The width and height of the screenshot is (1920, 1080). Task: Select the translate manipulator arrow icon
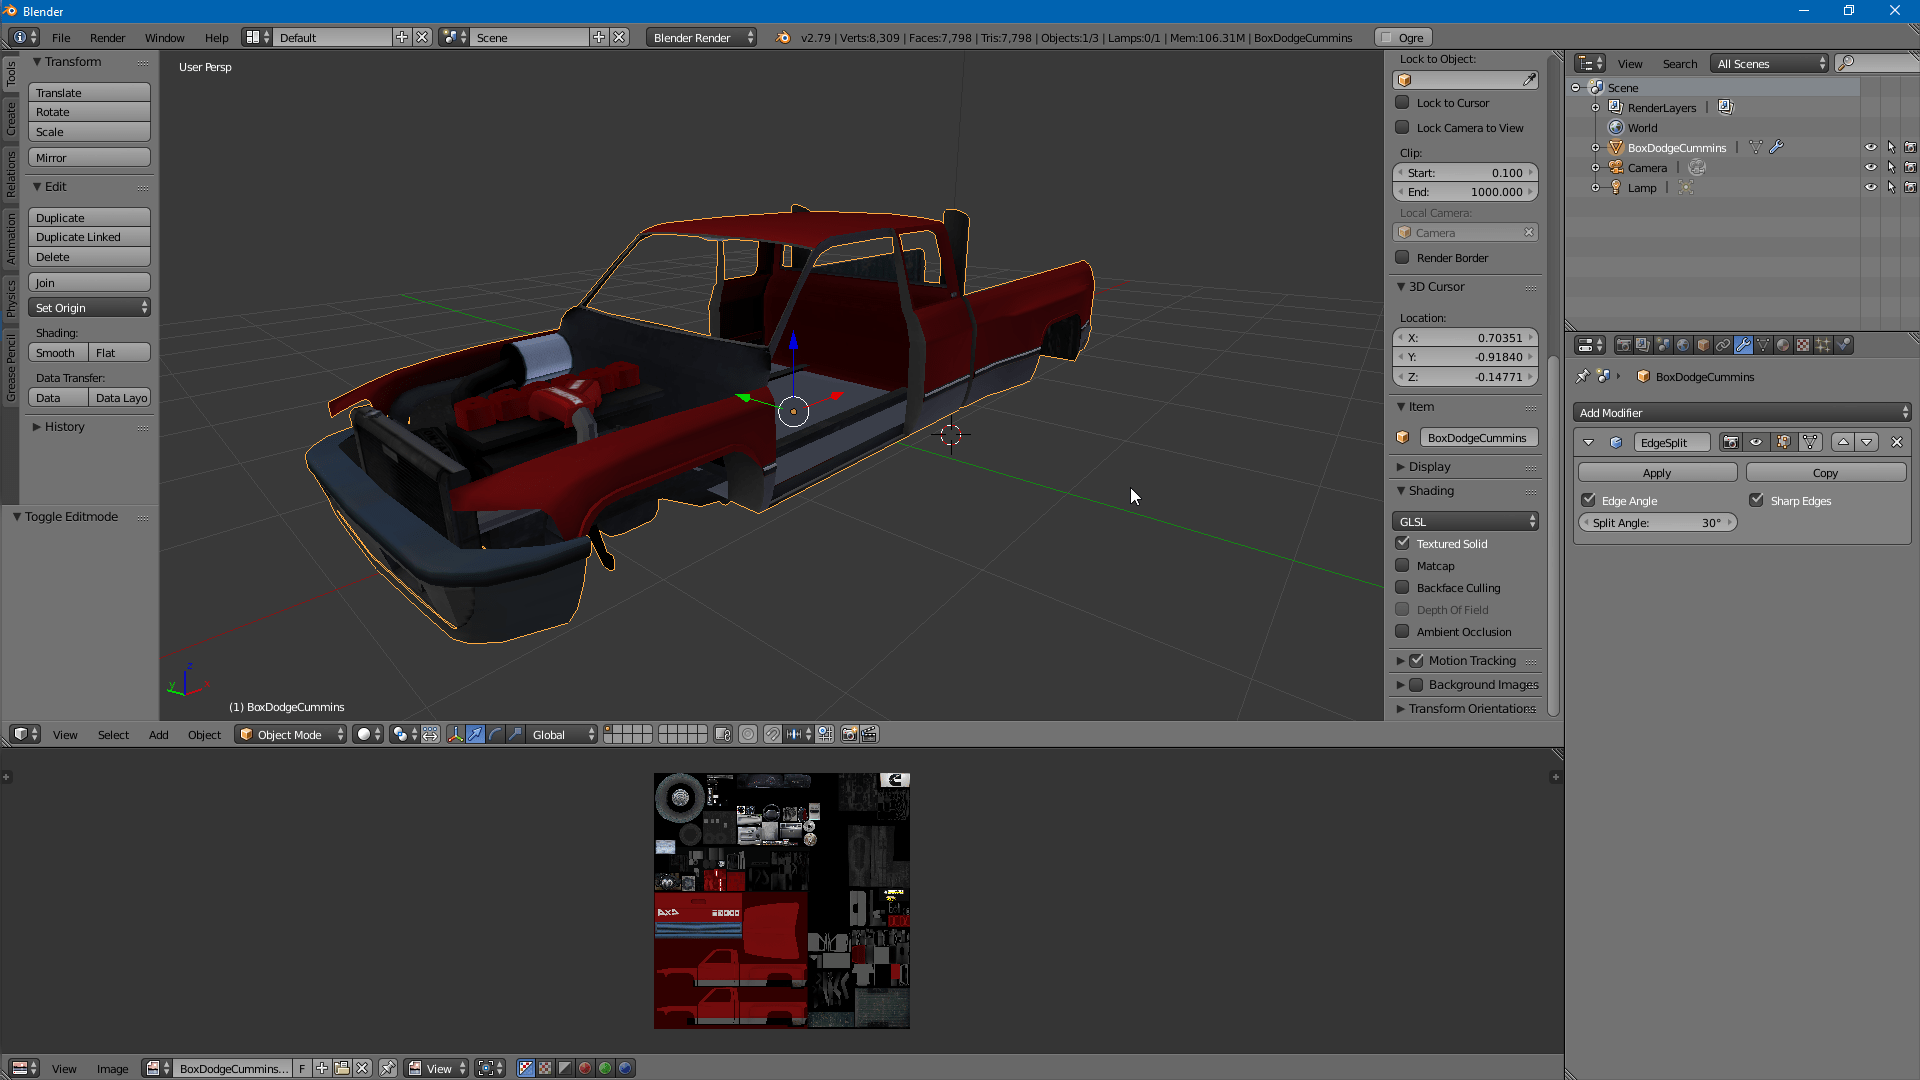point(475,735)
